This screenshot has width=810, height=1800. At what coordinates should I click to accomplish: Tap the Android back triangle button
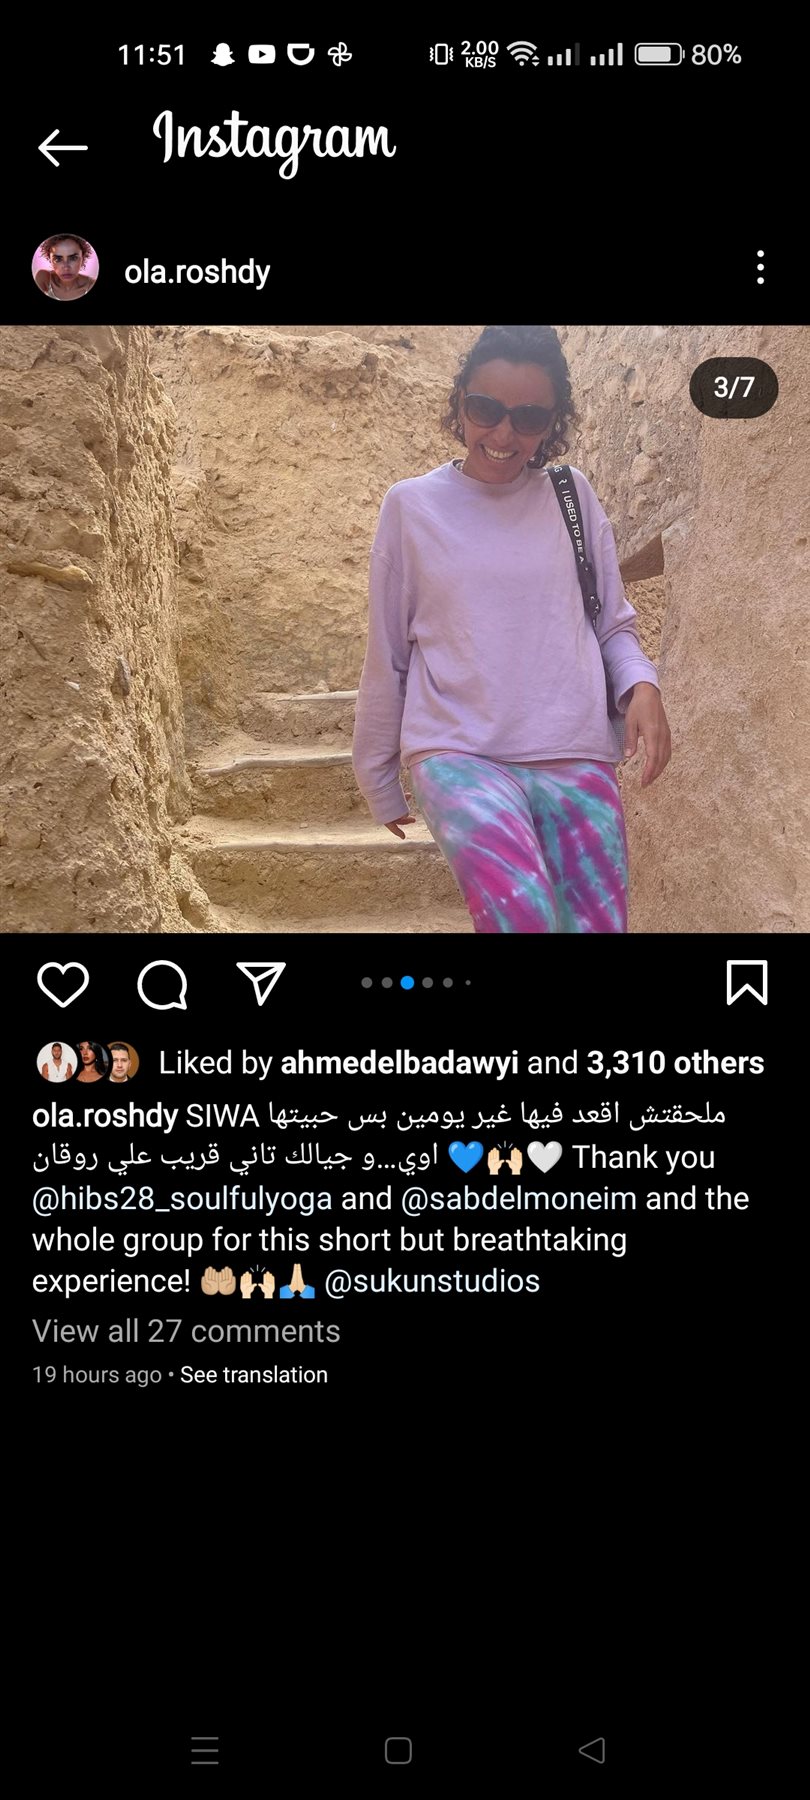(592, 1750)
